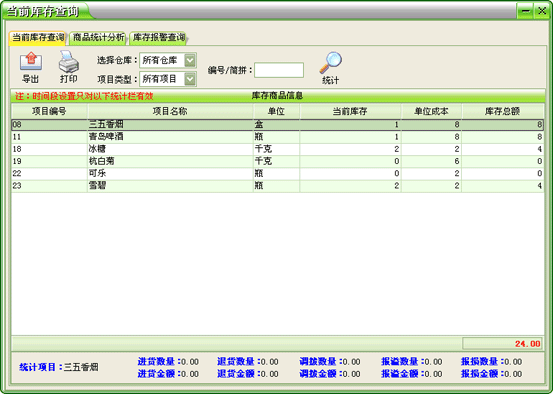Sort by the 项目编号 column header
The width and height of the screenshot is (553, 394).
click(49, 111)
